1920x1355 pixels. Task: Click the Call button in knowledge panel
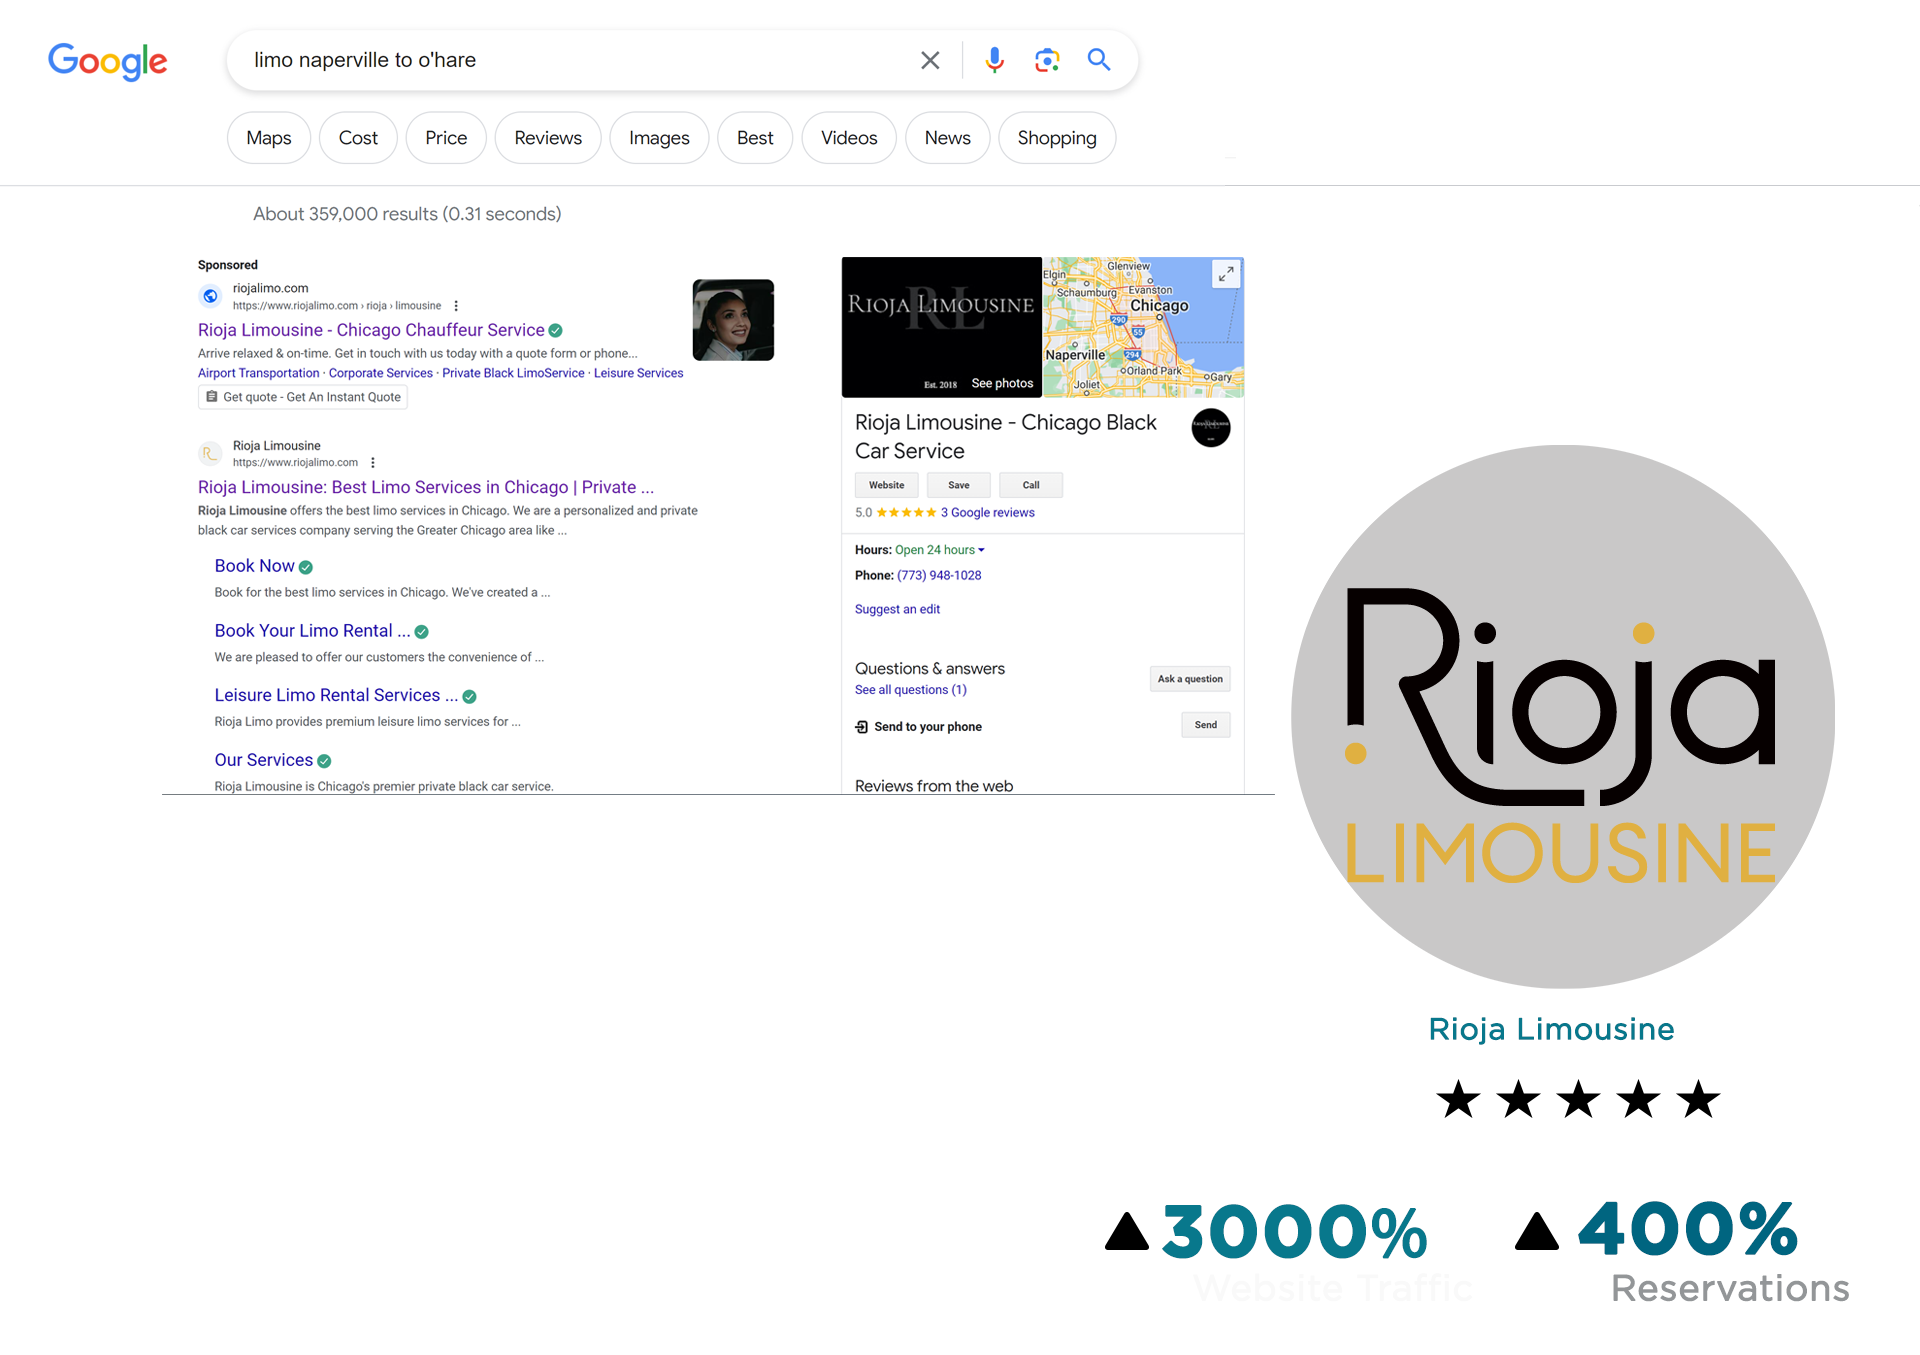click(x=1030, y=485)
